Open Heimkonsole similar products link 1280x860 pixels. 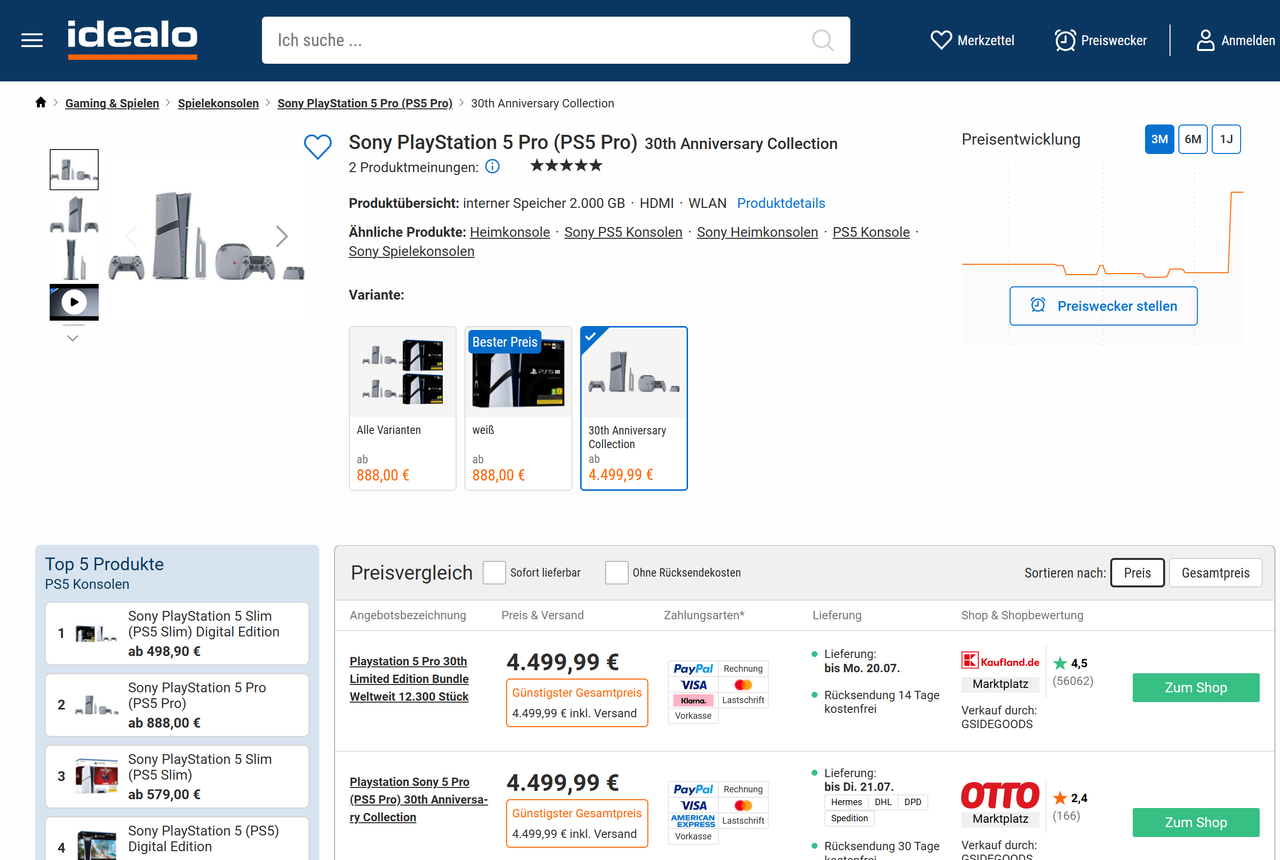[510, 232]
